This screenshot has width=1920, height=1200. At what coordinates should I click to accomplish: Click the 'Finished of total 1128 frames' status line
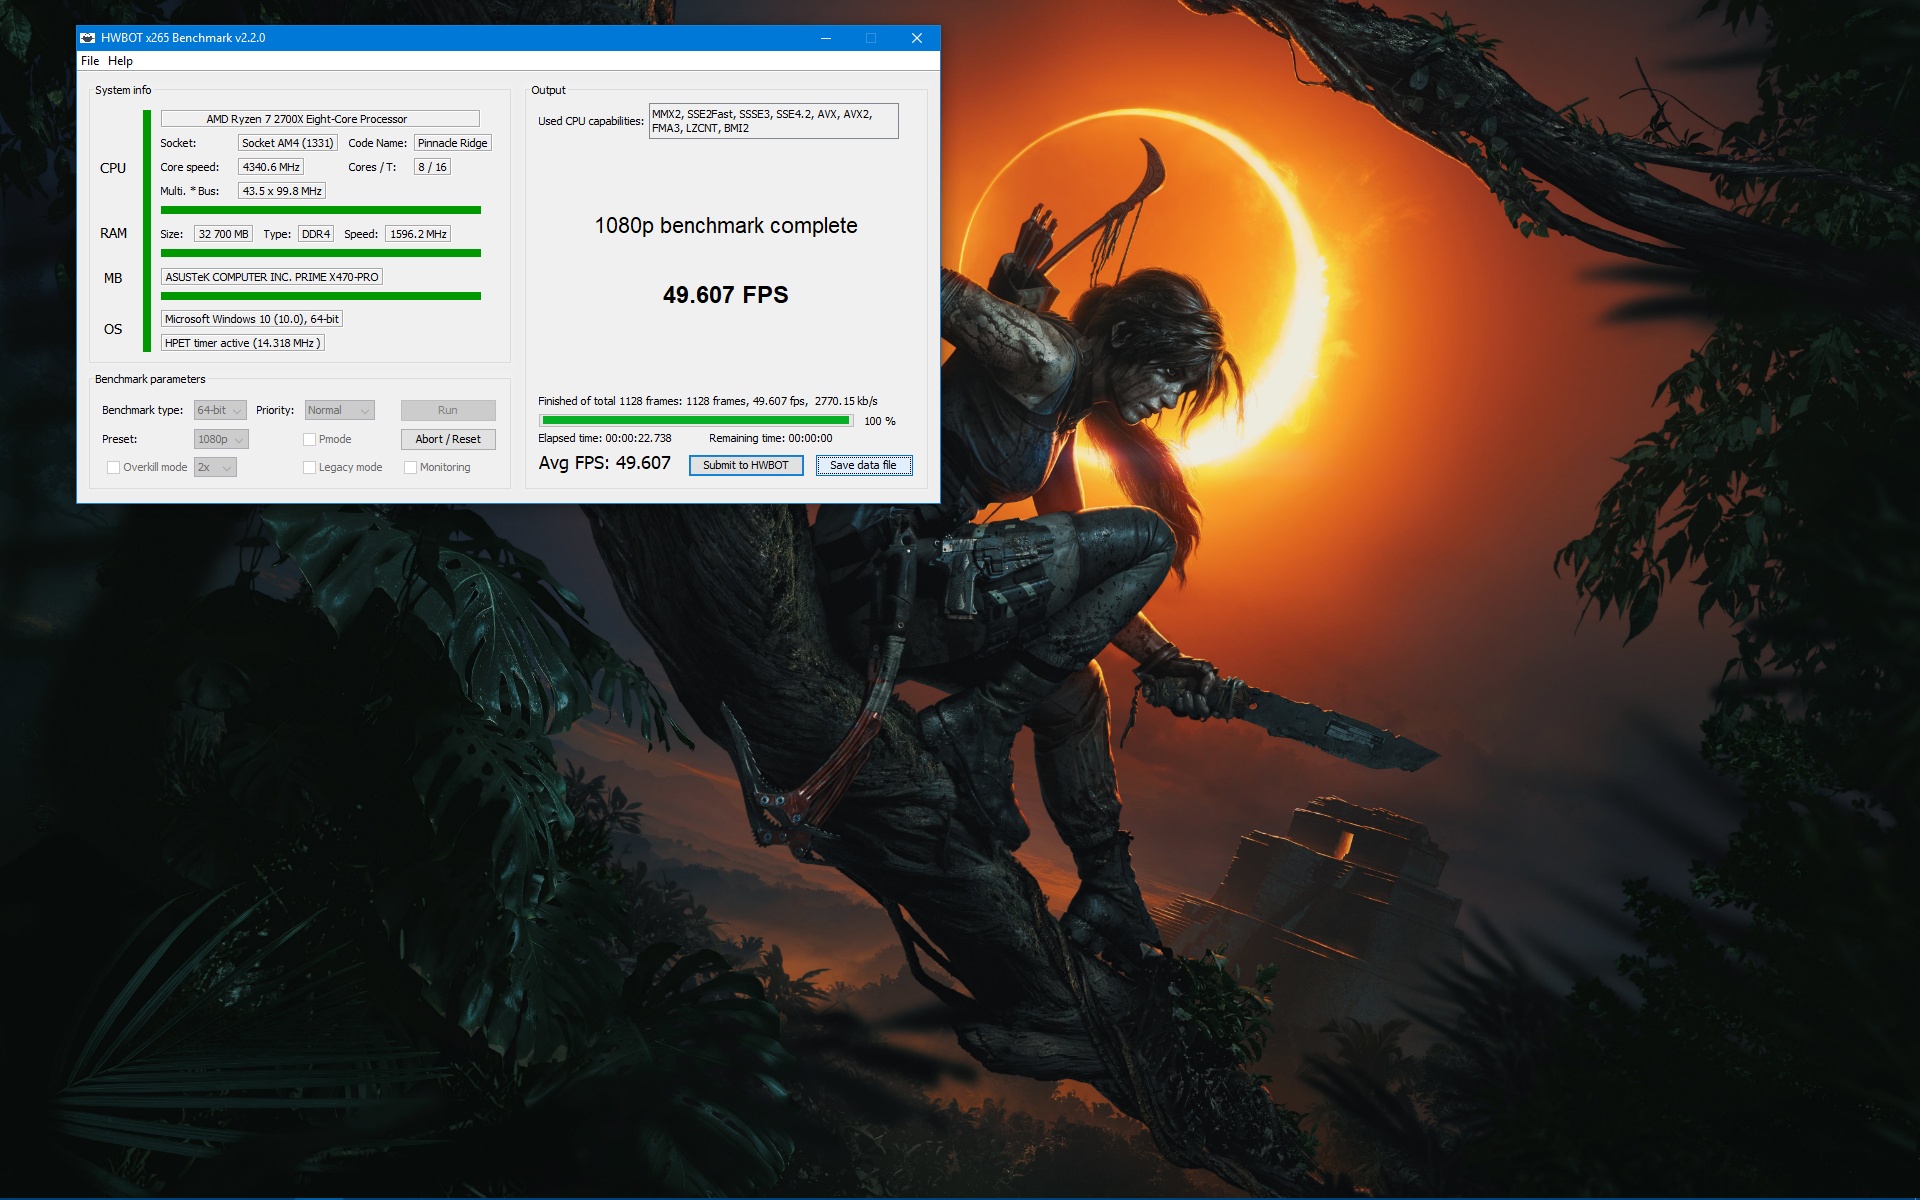coord(708,401)
